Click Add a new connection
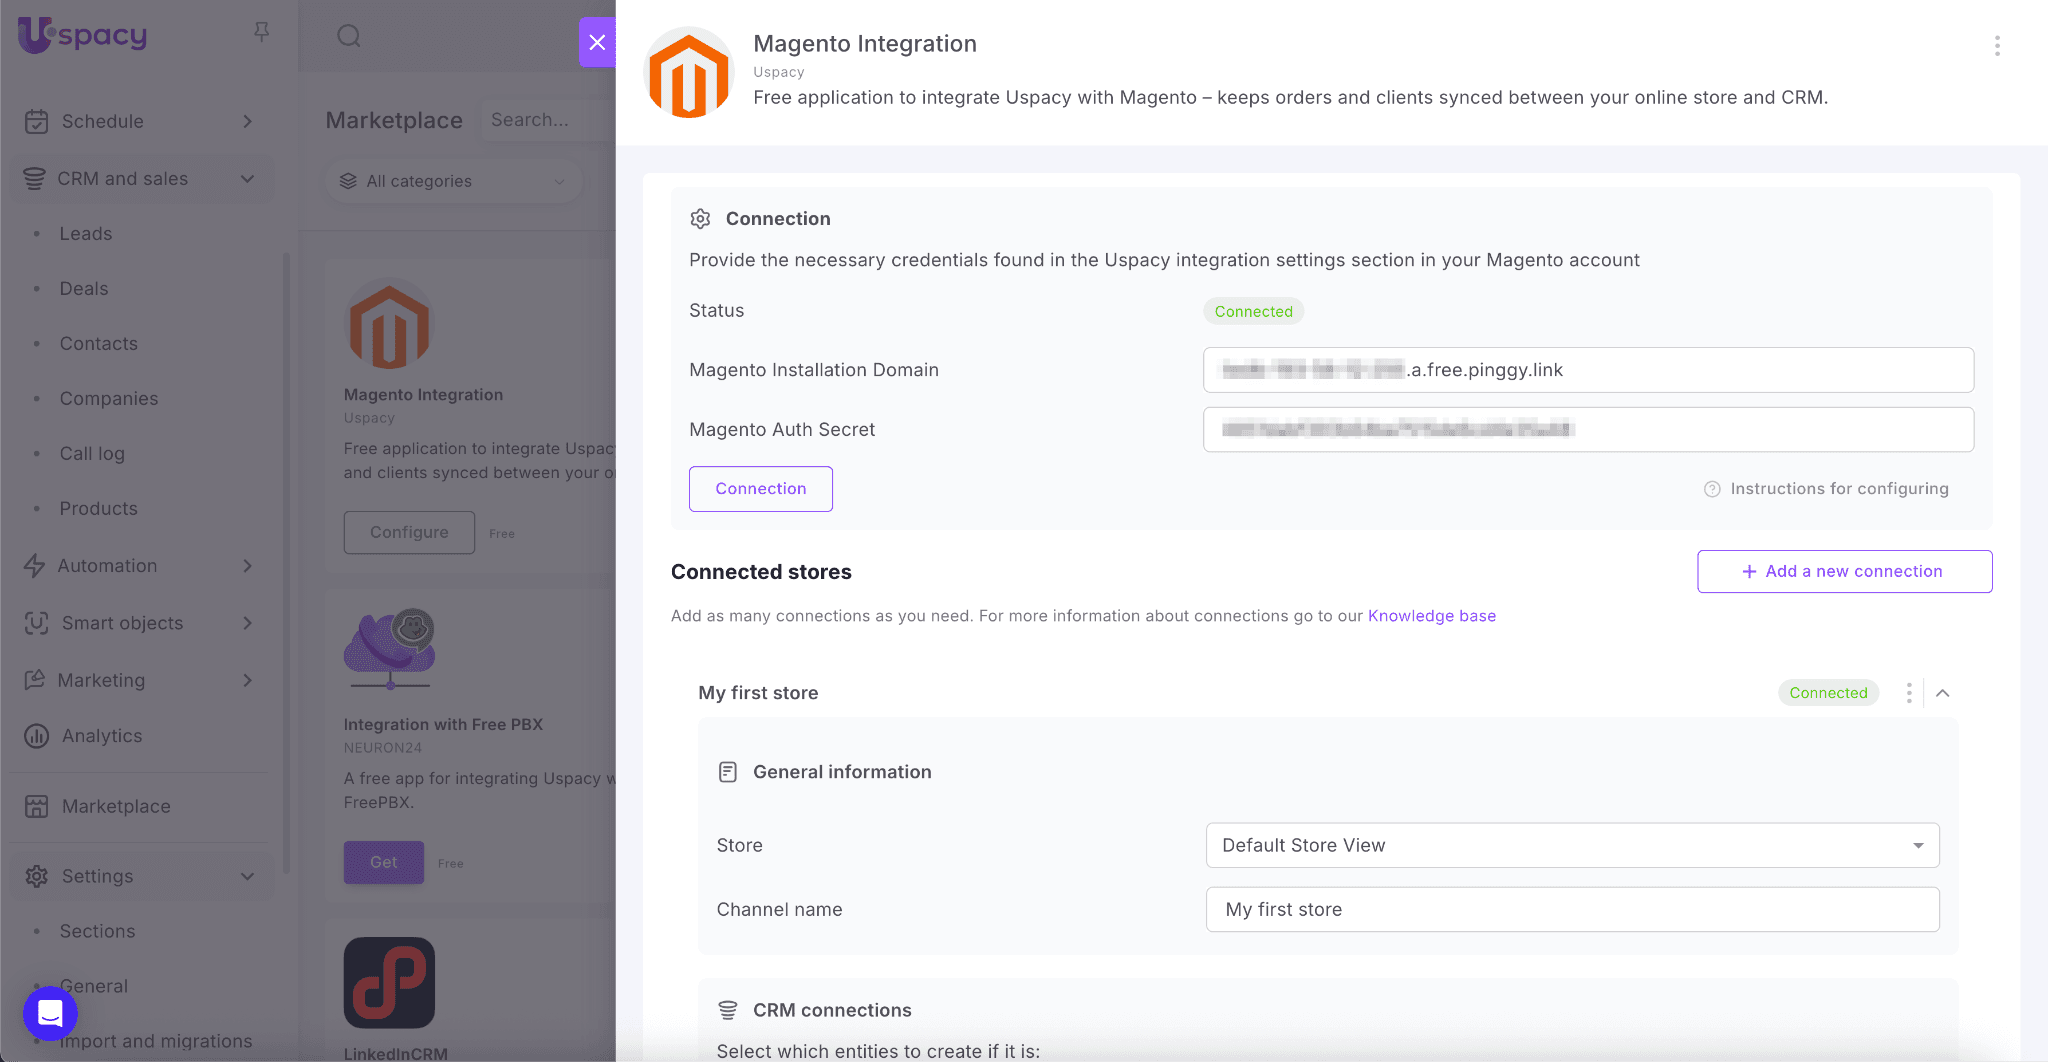The image size is (2048, 1062). [x=1844, y=571]
